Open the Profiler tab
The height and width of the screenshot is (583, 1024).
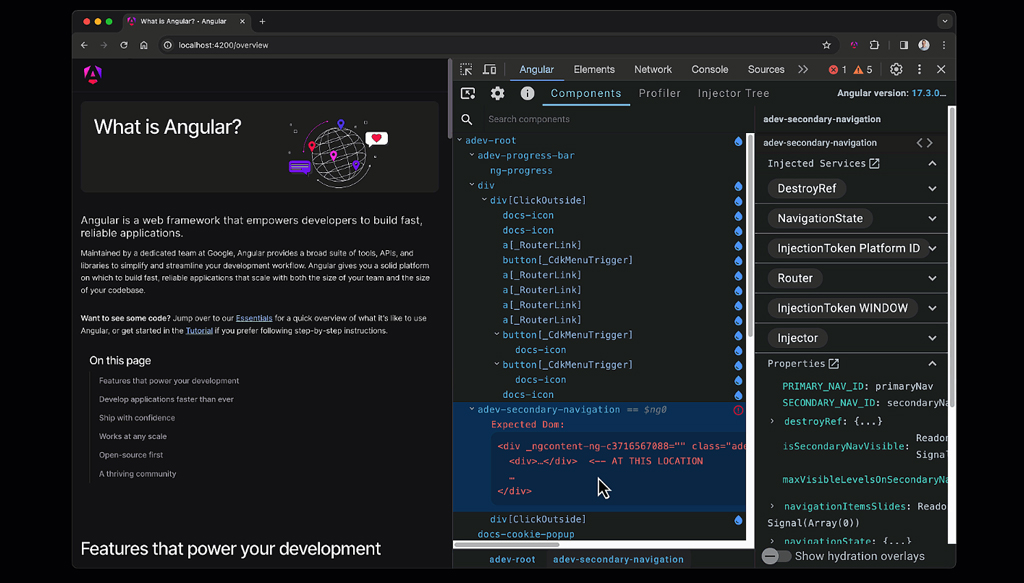click(660, 93)
